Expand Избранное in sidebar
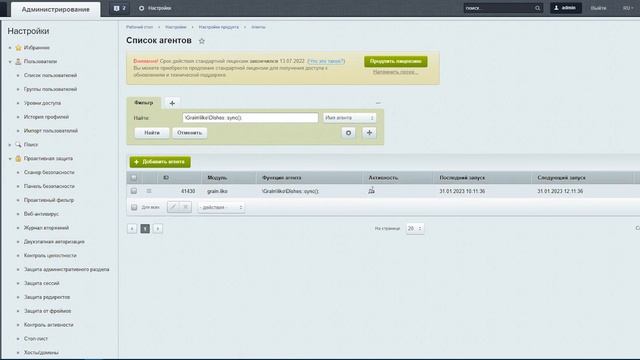Screen dimensions: 640x360 coord(10,48)
